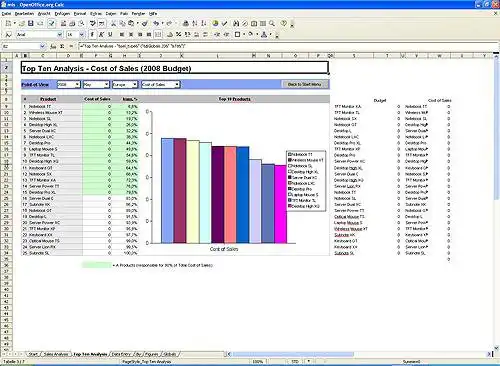Toggle STD selection mode in status bar
The width and height of the screenshot is (500, 366).
coord(295,361)
